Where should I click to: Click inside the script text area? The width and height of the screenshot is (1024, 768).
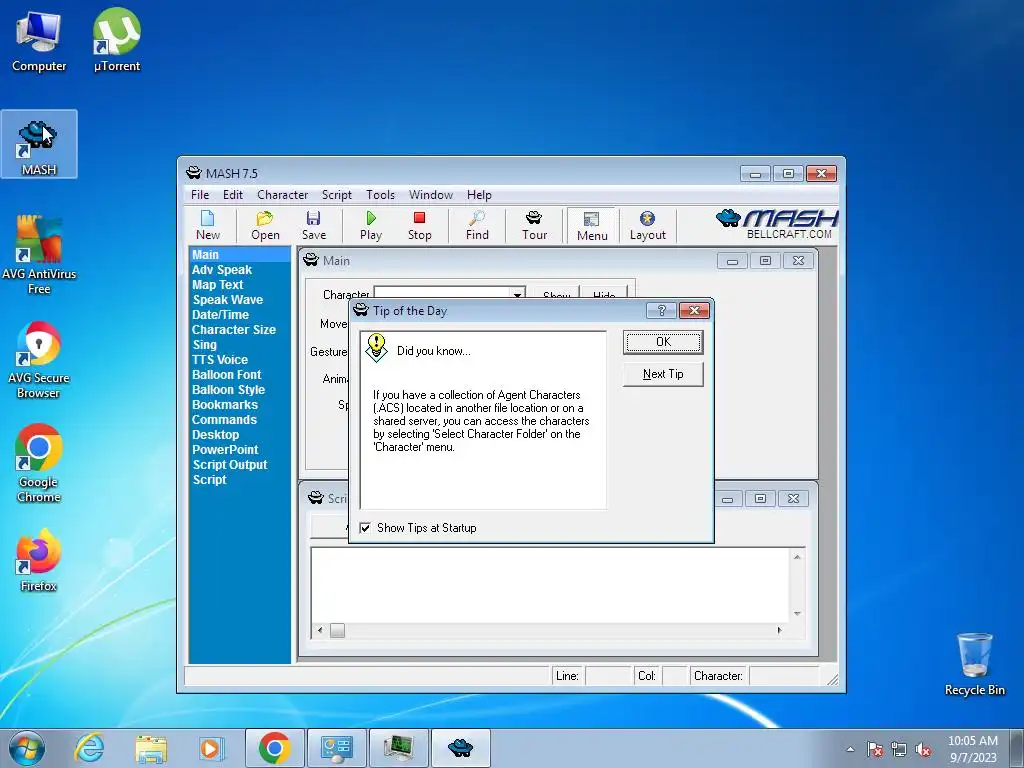click(550, 584)
